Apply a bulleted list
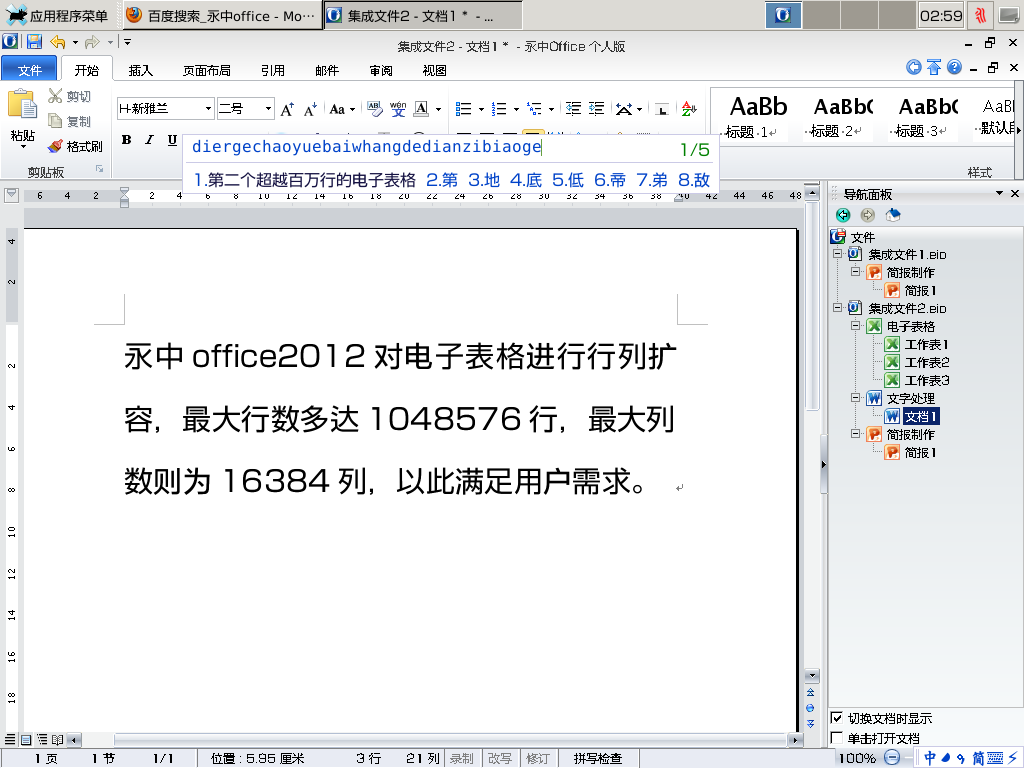 point(464,109)
